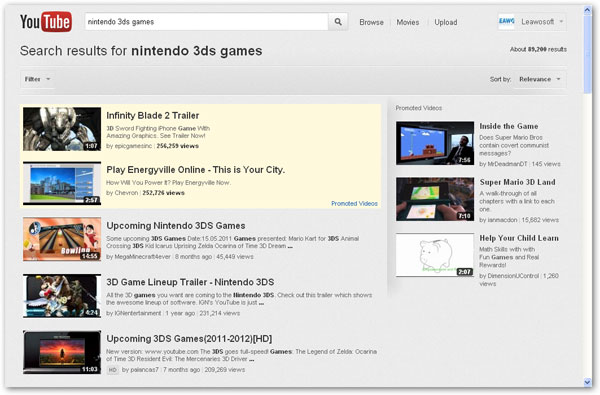This screenshot has width=600, height=395.
Task: Open the Inside the Game thumbnail
Action: point(435,143)
